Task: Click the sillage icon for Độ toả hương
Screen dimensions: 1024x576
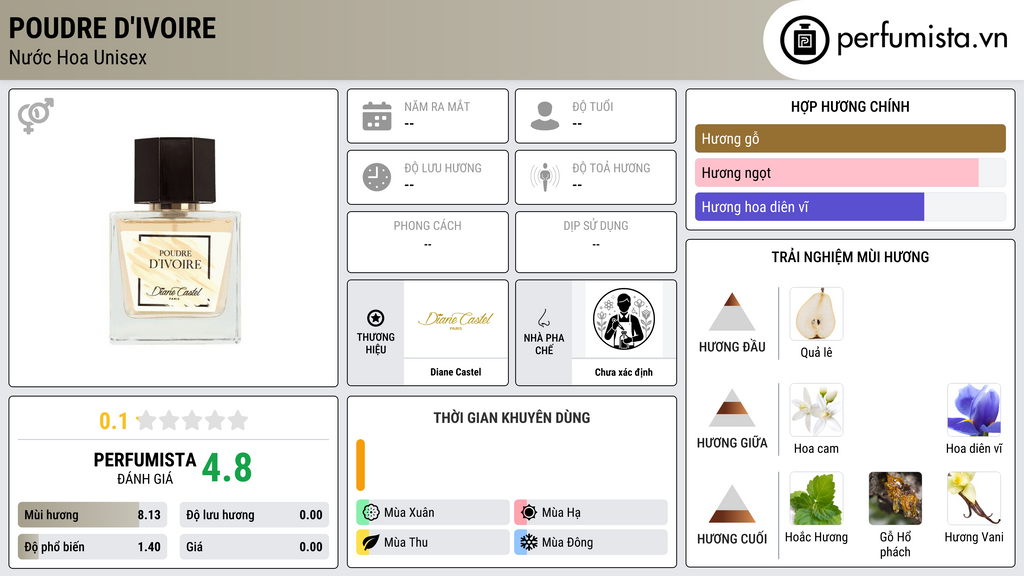Action: coord(545,177)
